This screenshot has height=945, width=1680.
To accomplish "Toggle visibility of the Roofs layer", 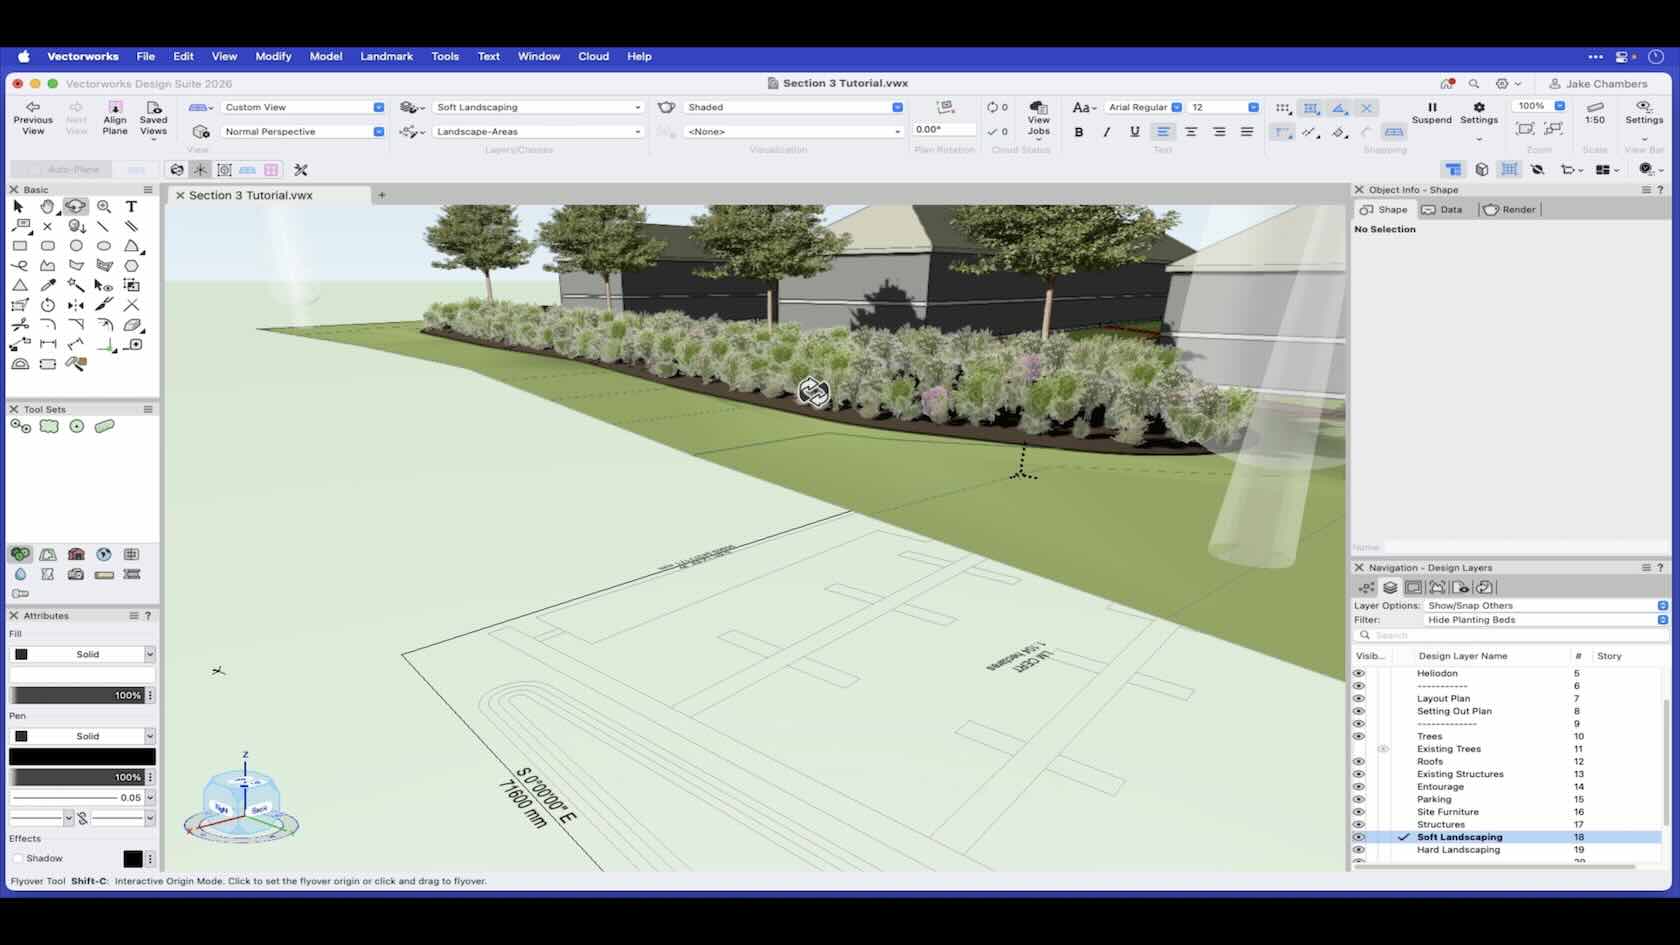I will click(x=1358, y=762).
